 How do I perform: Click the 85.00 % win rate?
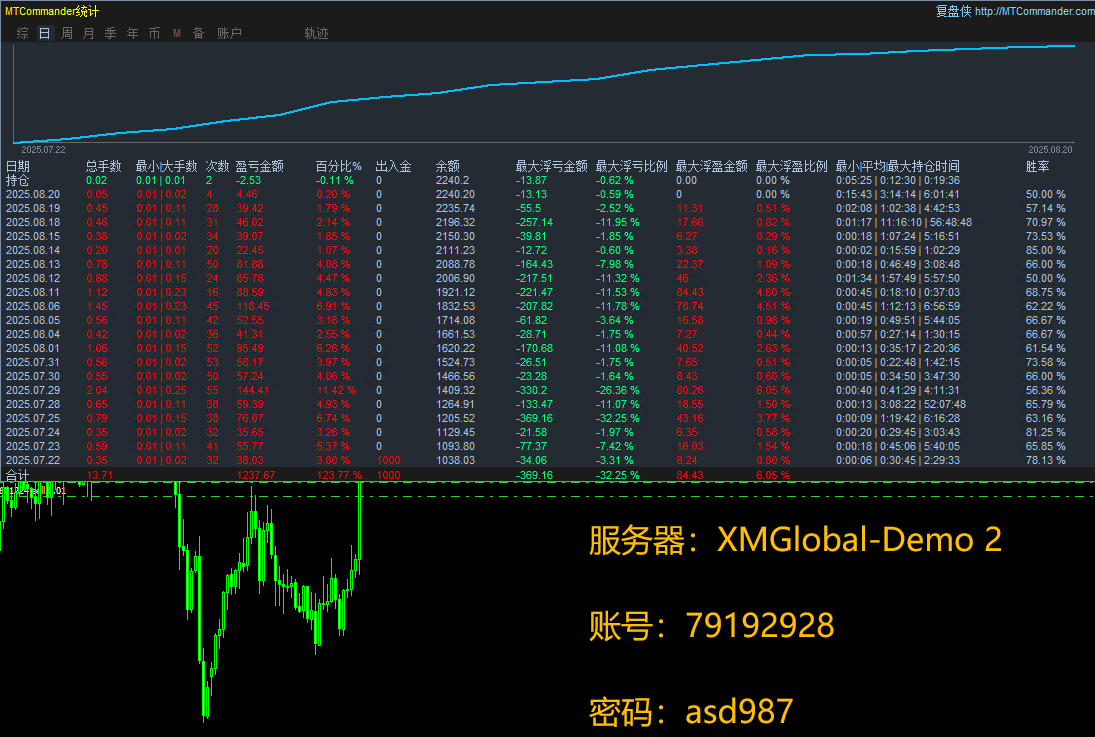(1045, 250)
